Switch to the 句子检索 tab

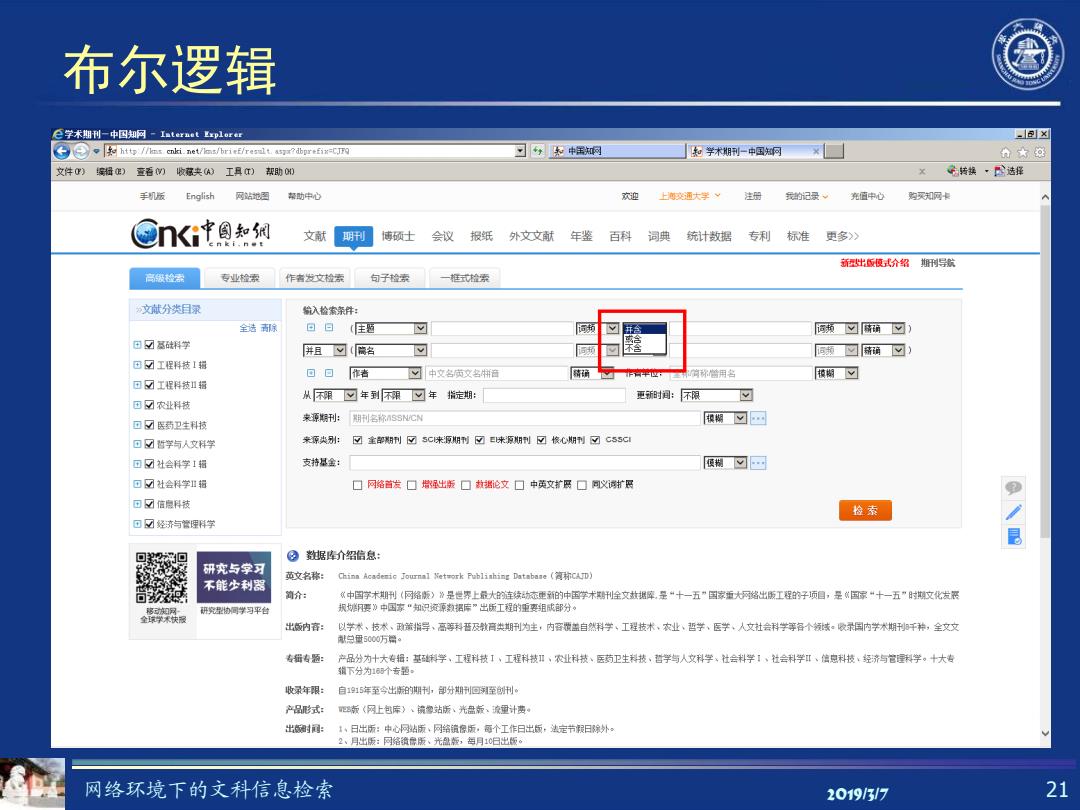click(390, 278)
